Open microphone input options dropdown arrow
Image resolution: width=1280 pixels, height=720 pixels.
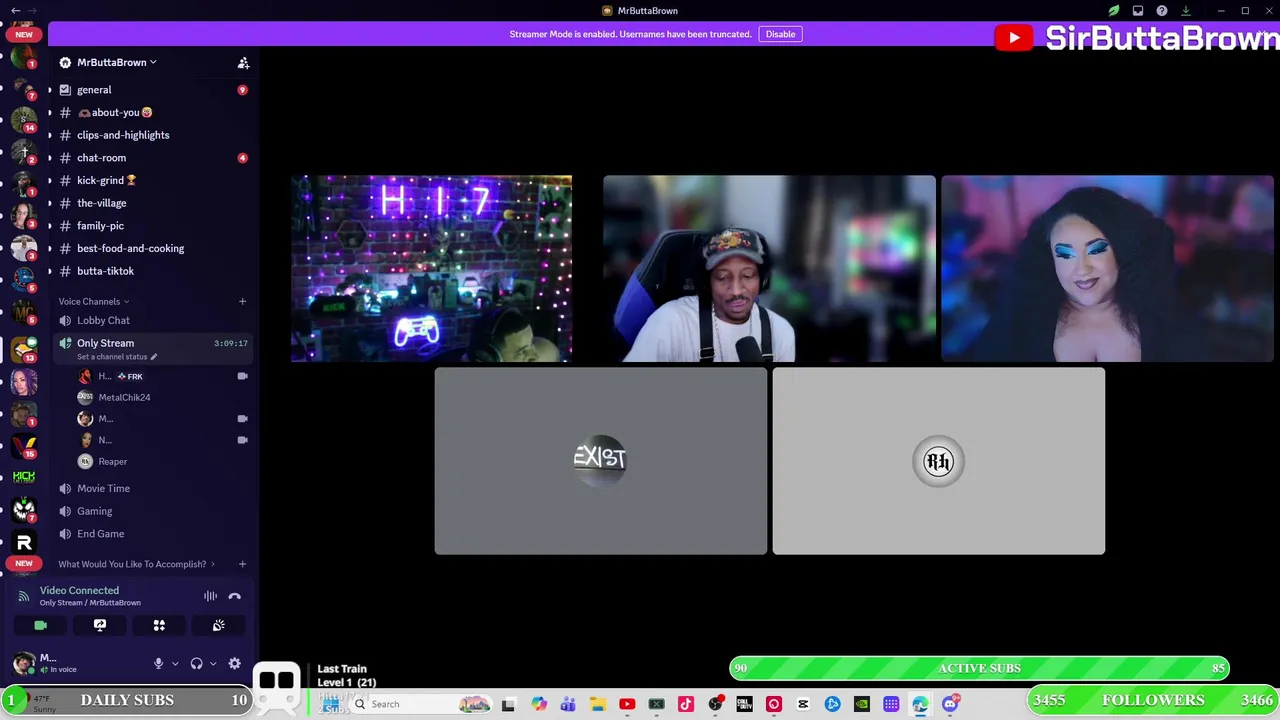point(174,663)
